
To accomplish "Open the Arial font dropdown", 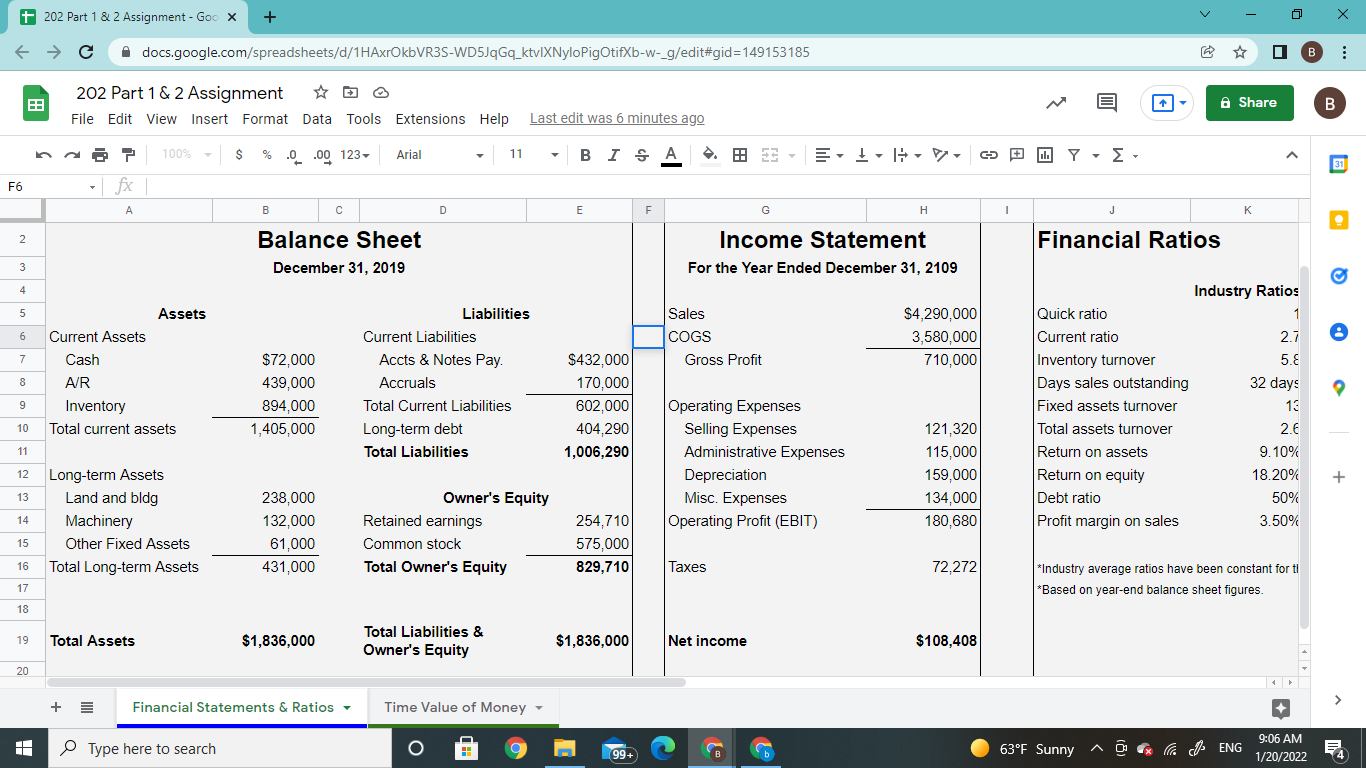I will click(440, 155).
